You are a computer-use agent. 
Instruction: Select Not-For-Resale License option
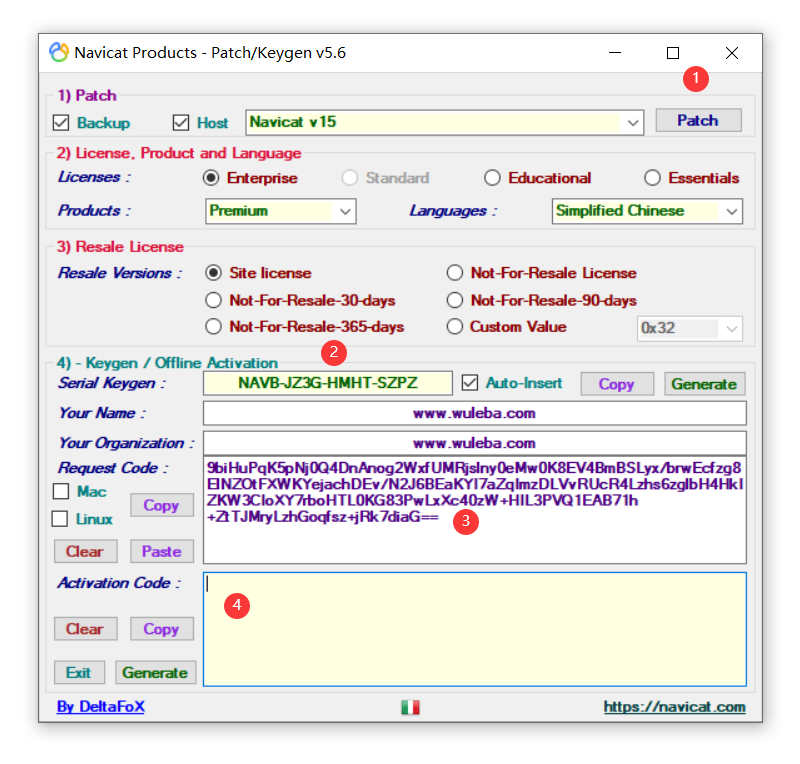coord(455,273)
